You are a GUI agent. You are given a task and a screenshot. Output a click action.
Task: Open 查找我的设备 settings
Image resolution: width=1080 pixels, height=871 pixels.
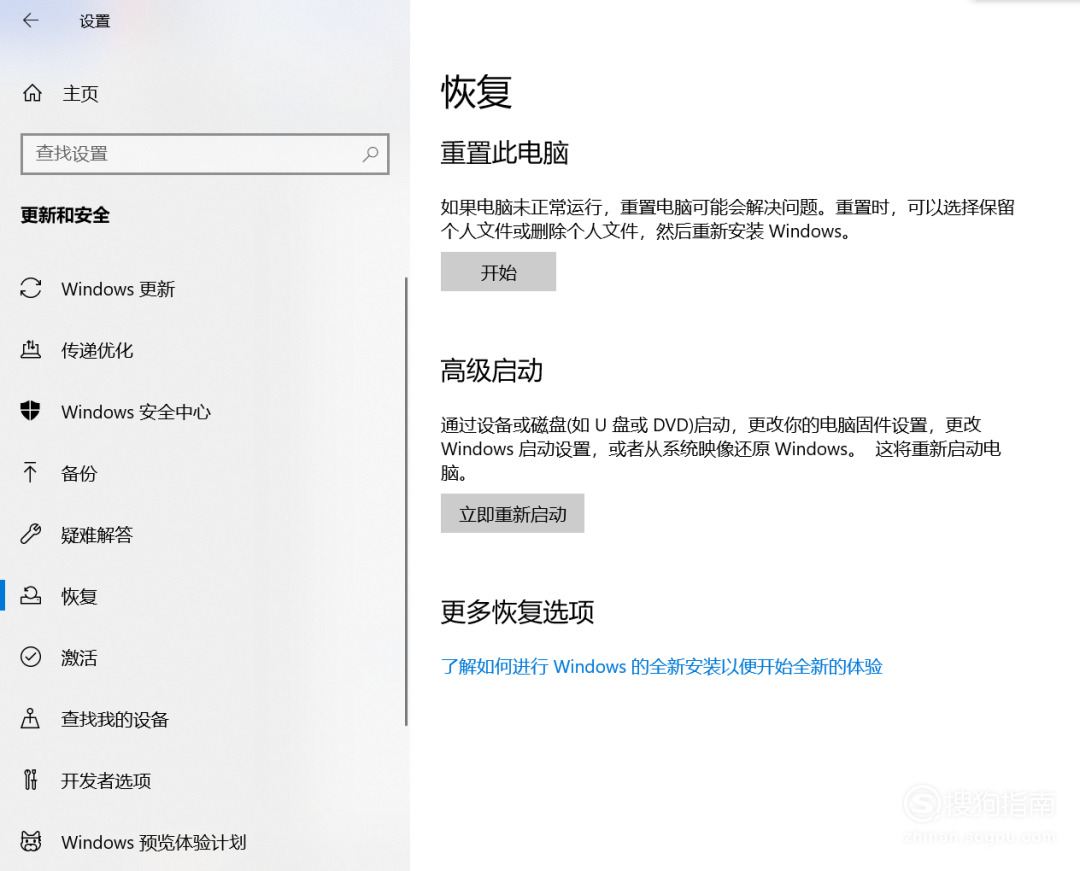tap(115, 719)
